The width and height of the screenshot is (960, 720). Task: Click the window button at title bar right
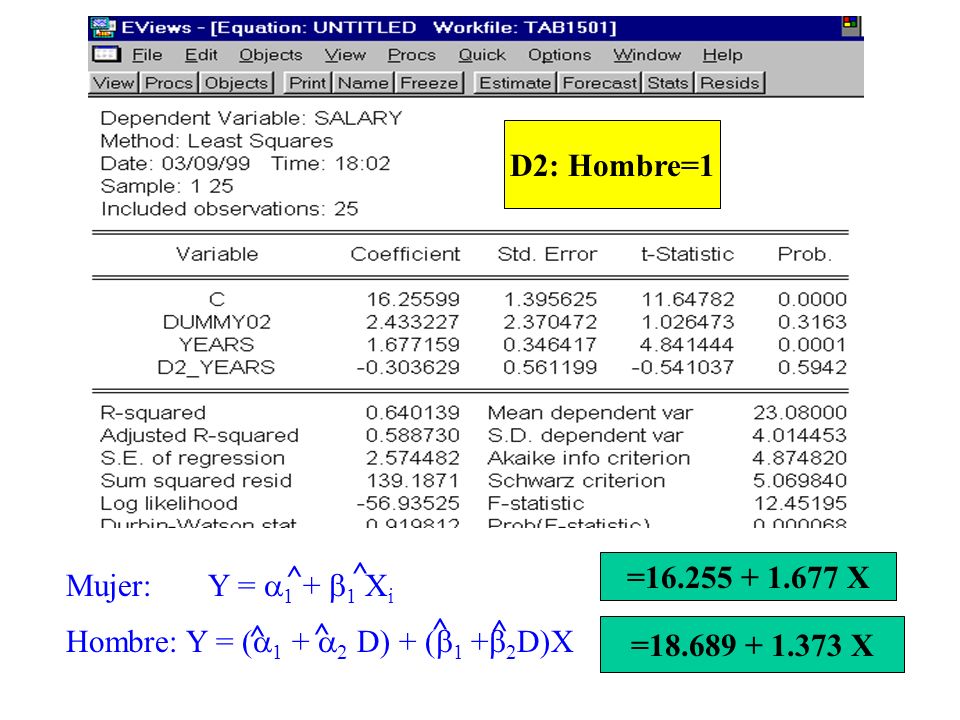tap(851, 26)
